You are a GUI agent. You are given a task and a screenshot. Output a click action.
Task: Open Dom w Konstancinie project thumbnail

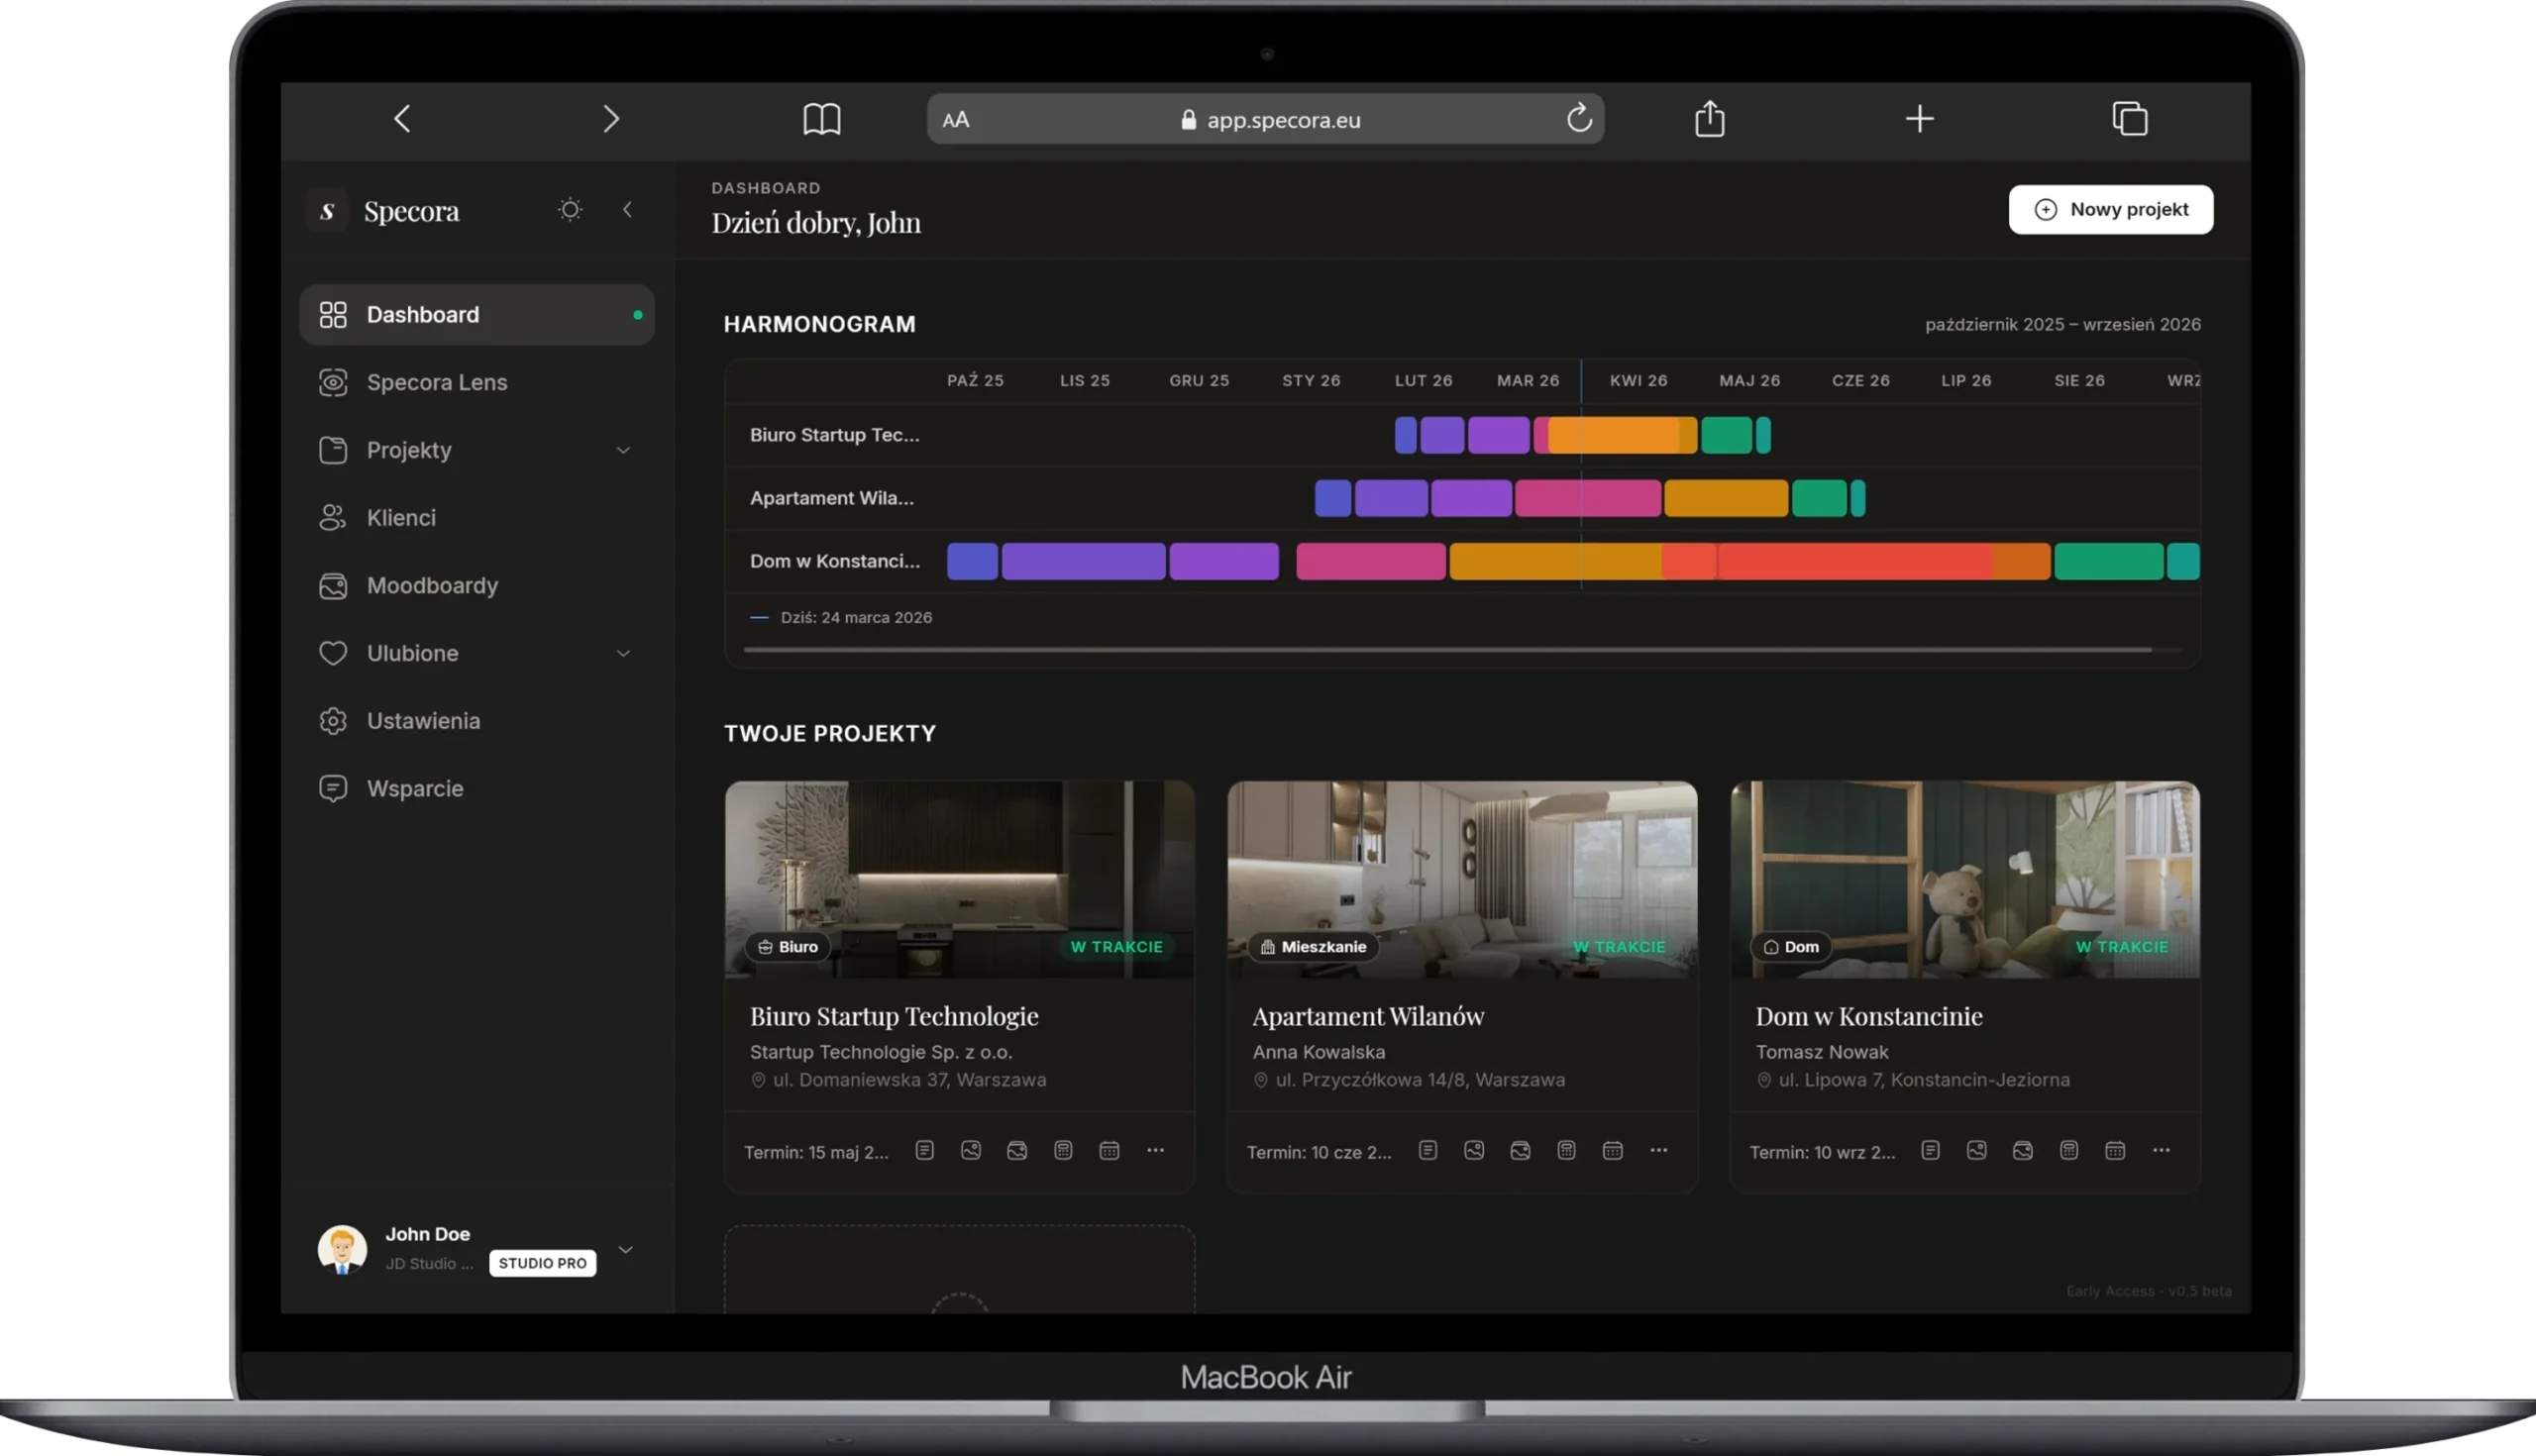tap(1965, 880)
